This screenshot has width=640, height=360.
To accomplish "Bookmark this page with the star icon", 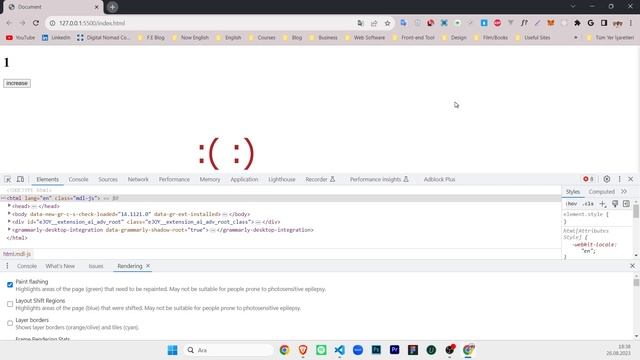I will click(x=387, y=23).
